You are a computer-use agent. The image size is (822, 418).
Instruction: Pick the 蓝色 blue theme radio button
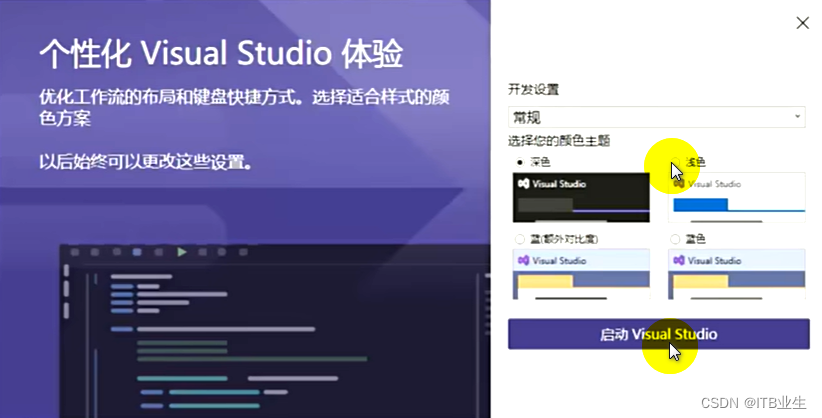click(x=675, y=239)
